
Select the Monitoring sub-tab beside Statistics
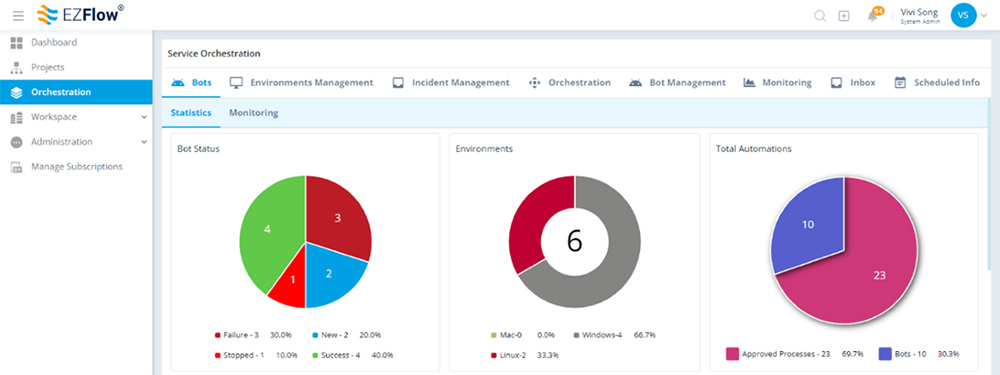254,113
